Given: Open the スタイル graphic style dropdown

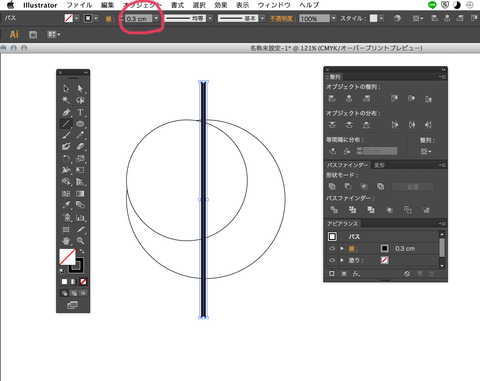Looking at the screenshot, I should point(381,18).
